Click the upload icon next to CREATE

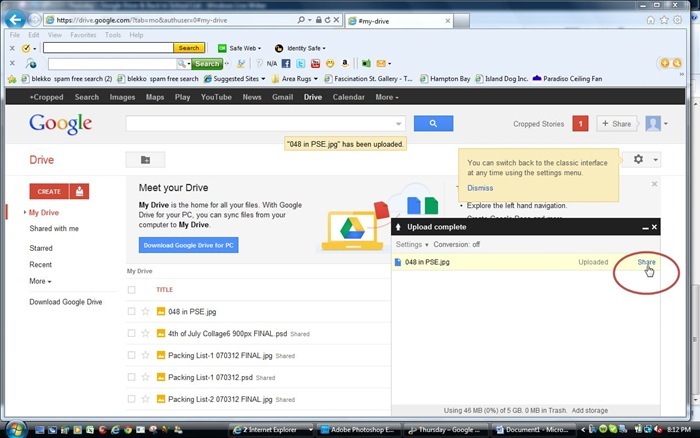(x=79, y=191)
